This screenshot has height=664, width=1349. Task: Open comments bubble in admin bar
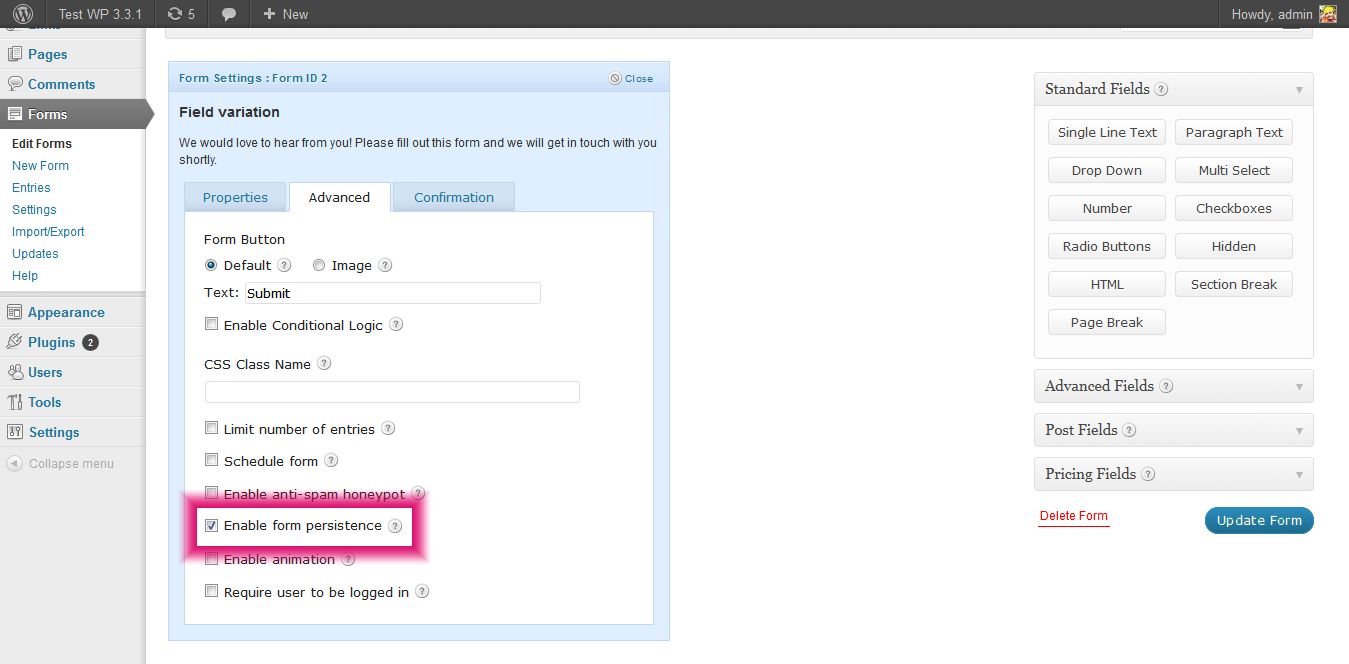pos(229,14)
